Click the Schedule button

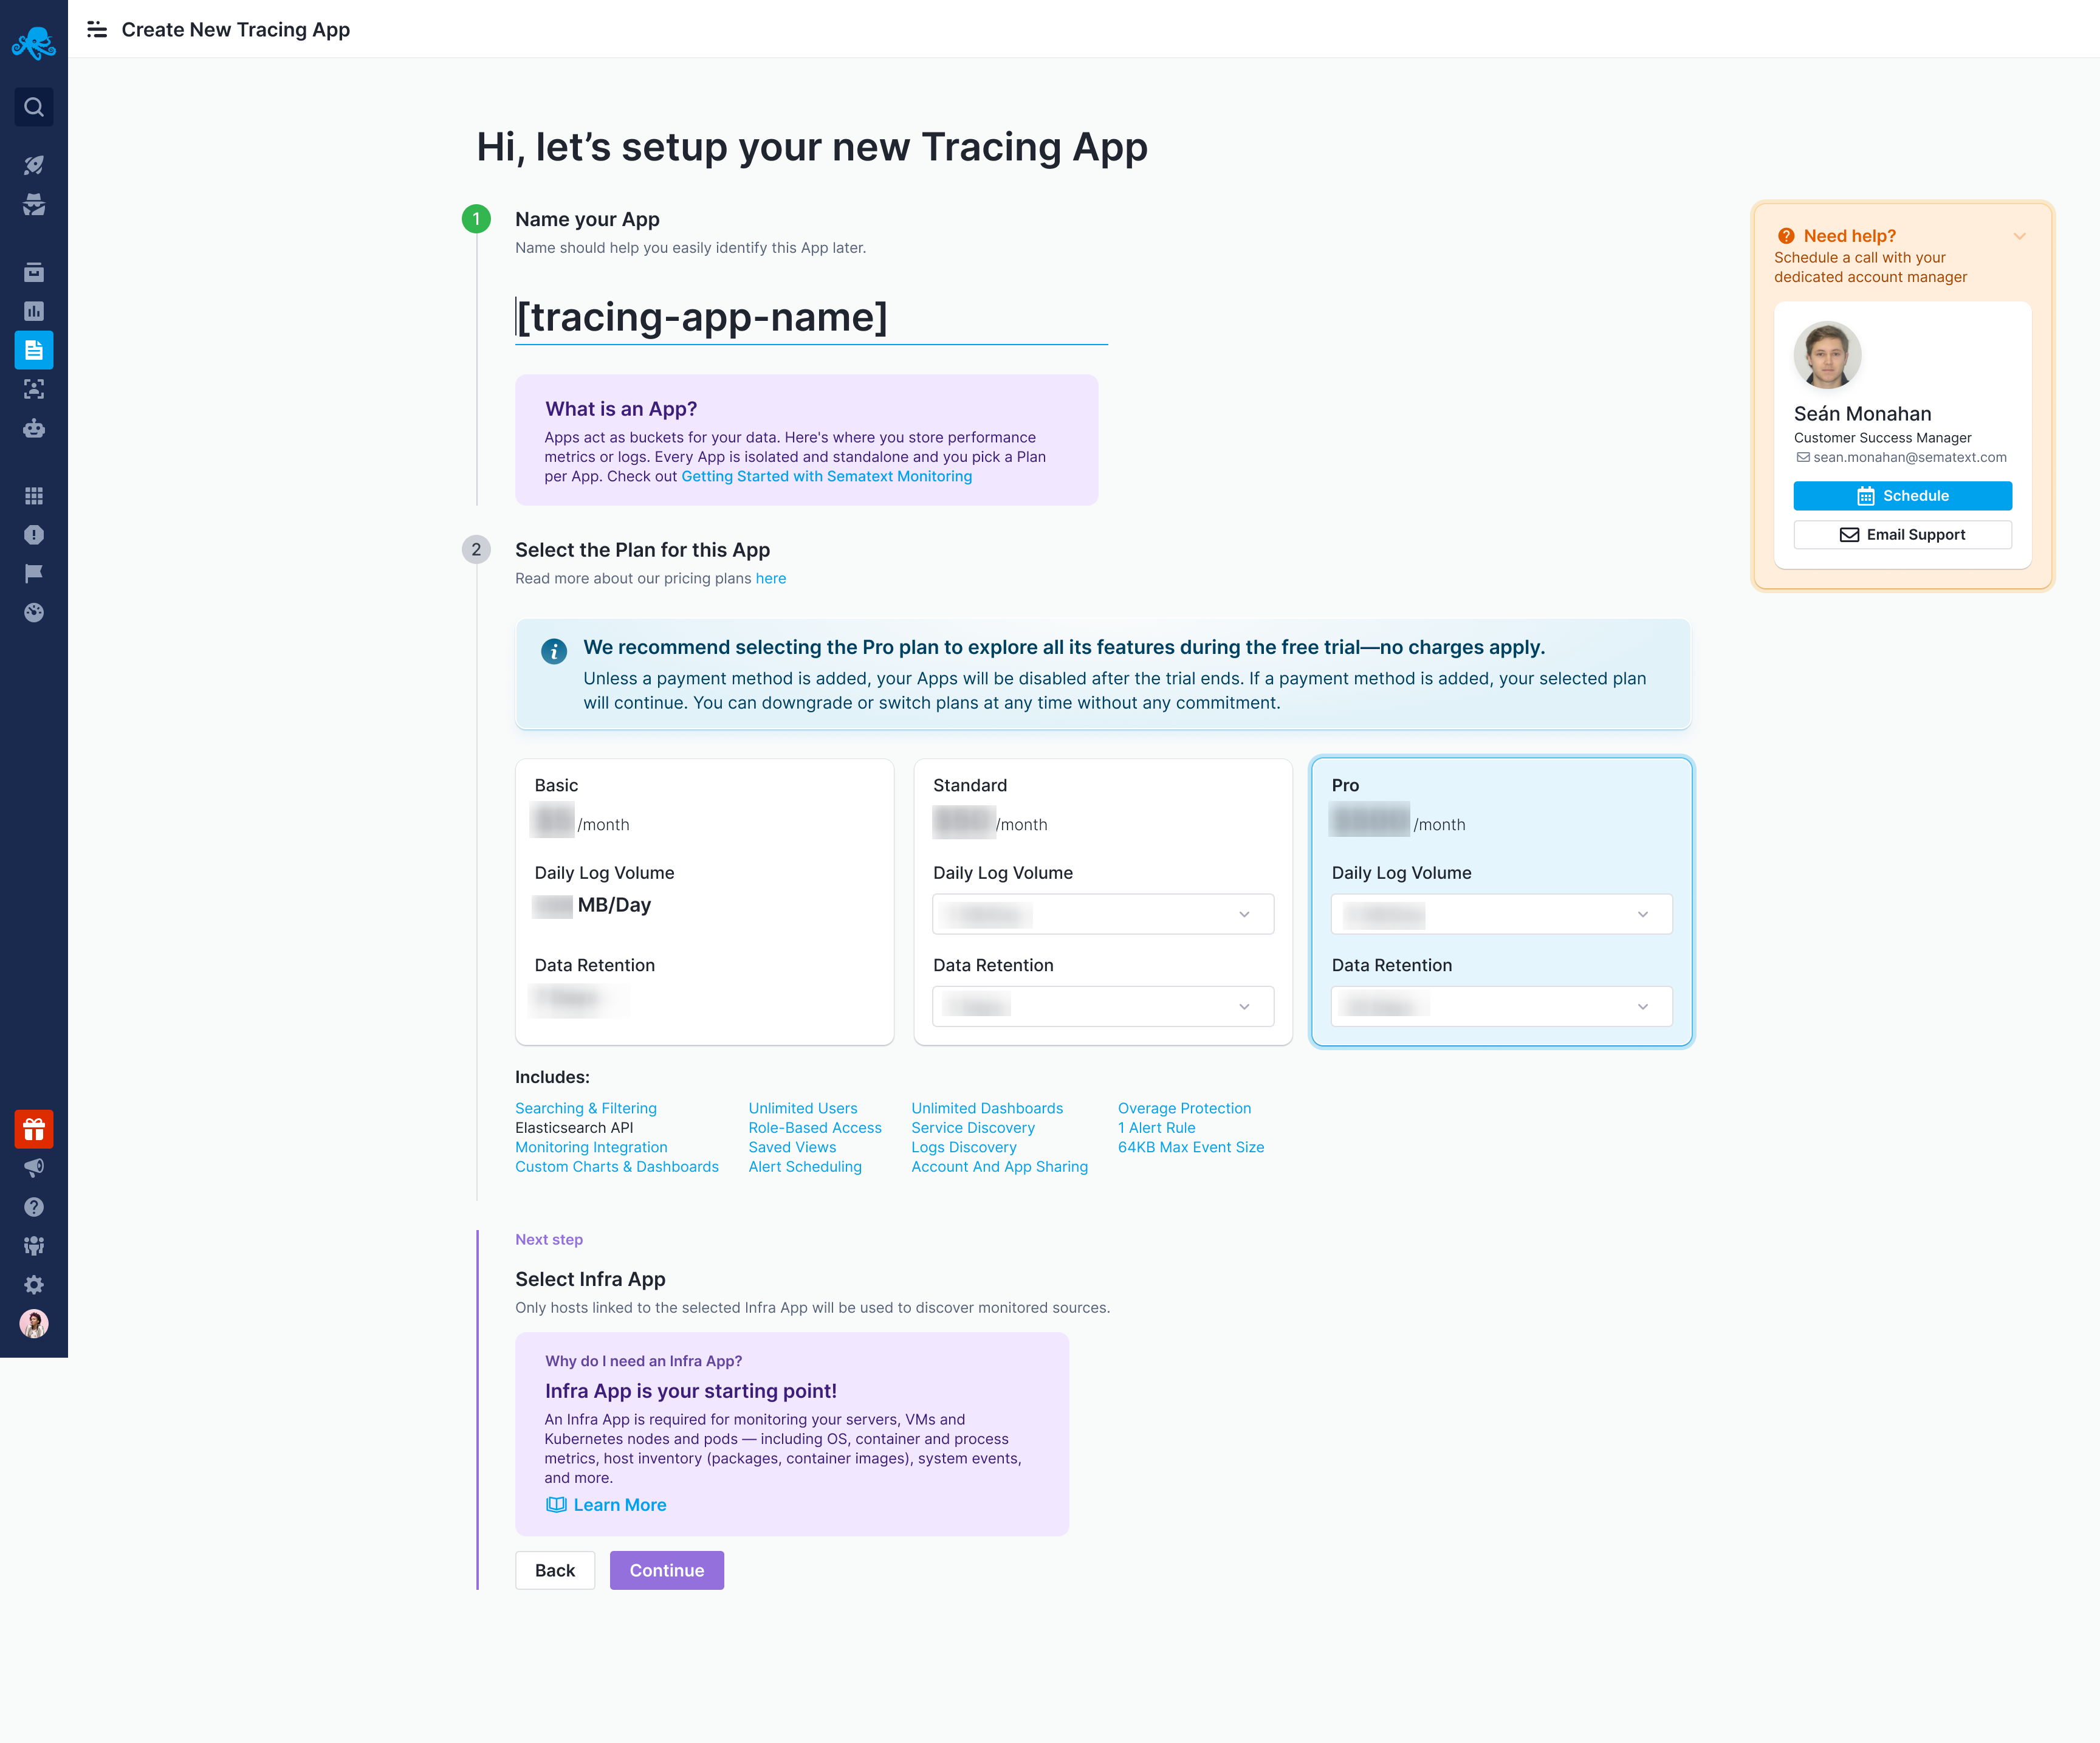coord(1902,496)
